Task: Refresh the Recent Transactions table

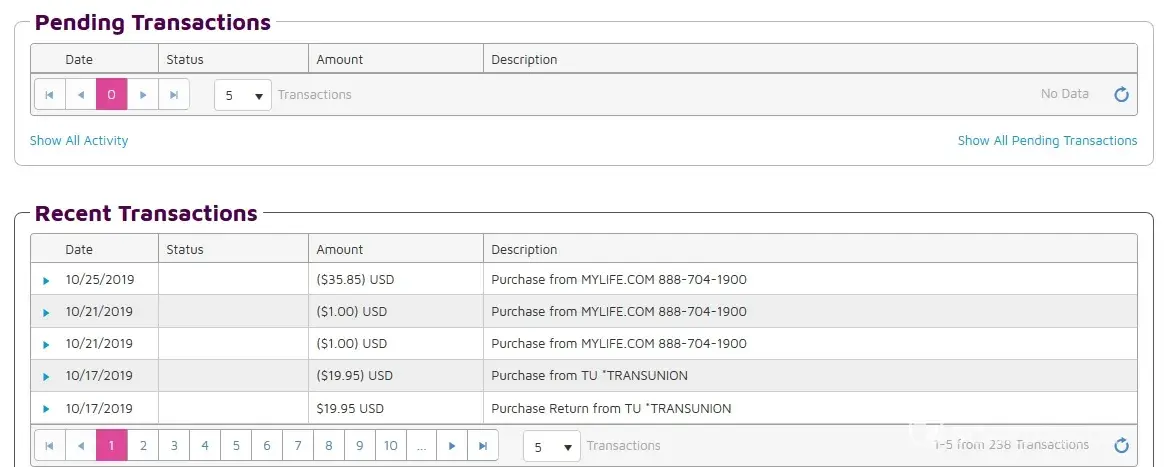Action: coord(1121,446)
